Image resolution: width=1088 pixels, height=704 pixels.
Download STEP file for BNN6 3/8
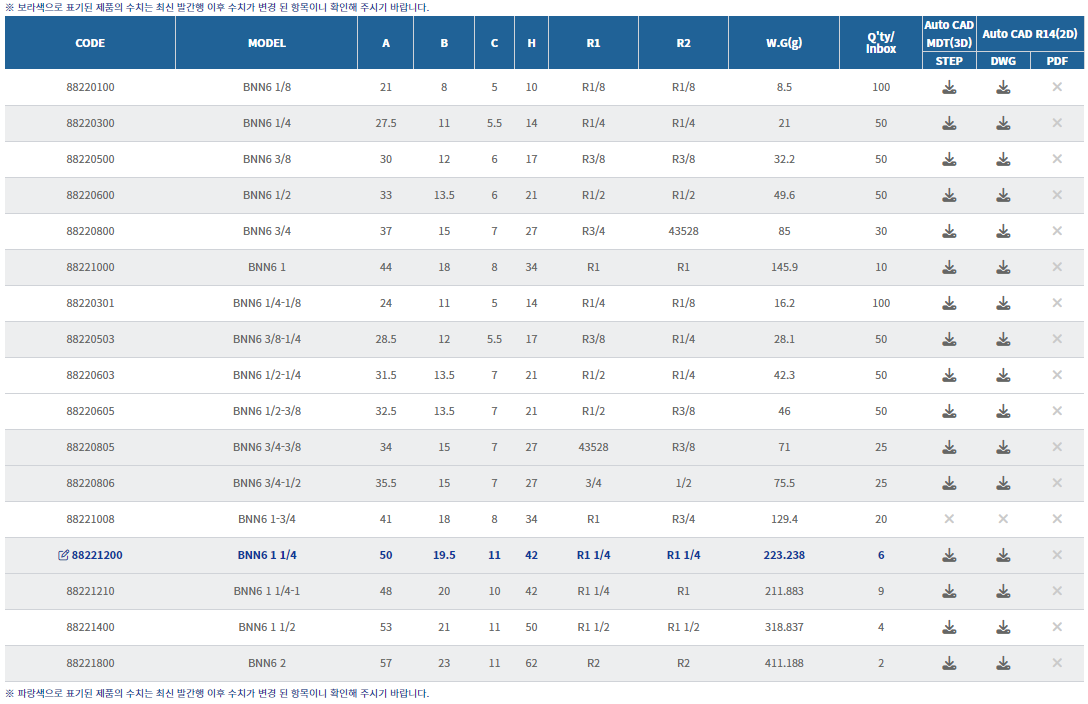tap(949, 159)
